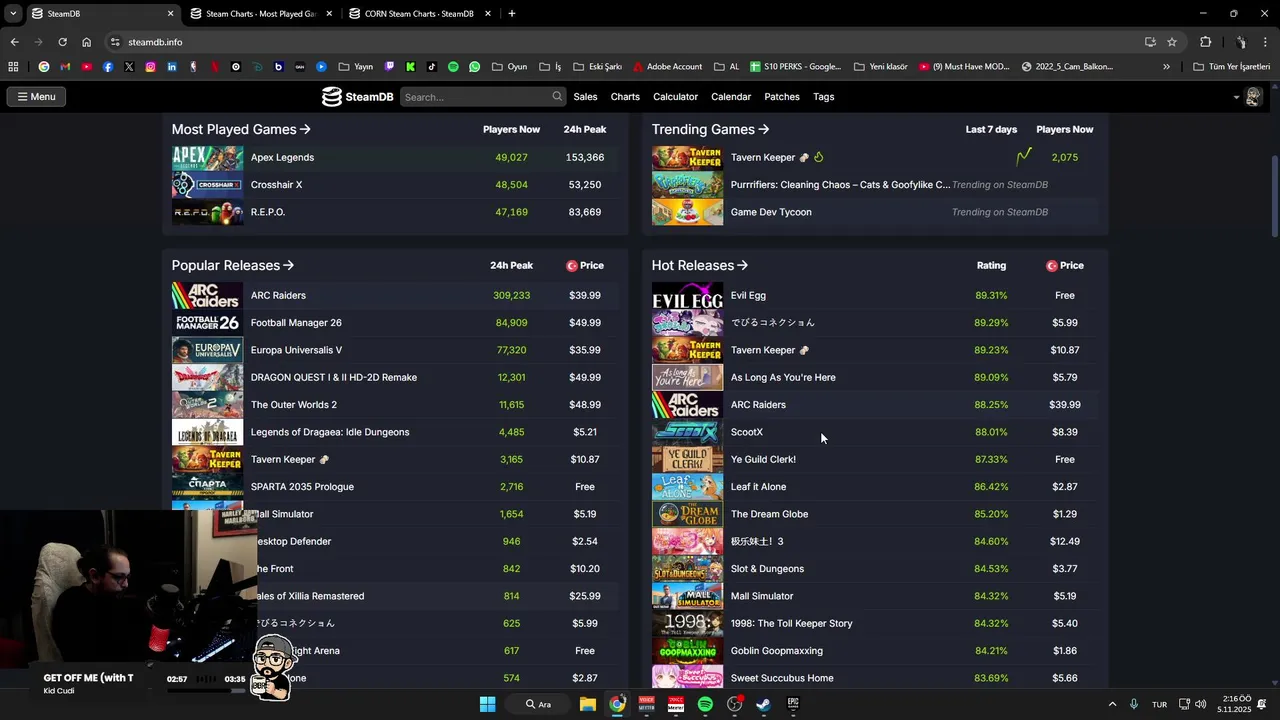Open the Kick bookmark icon
This screenshot has width=1280, height=720.
point(410,67)
